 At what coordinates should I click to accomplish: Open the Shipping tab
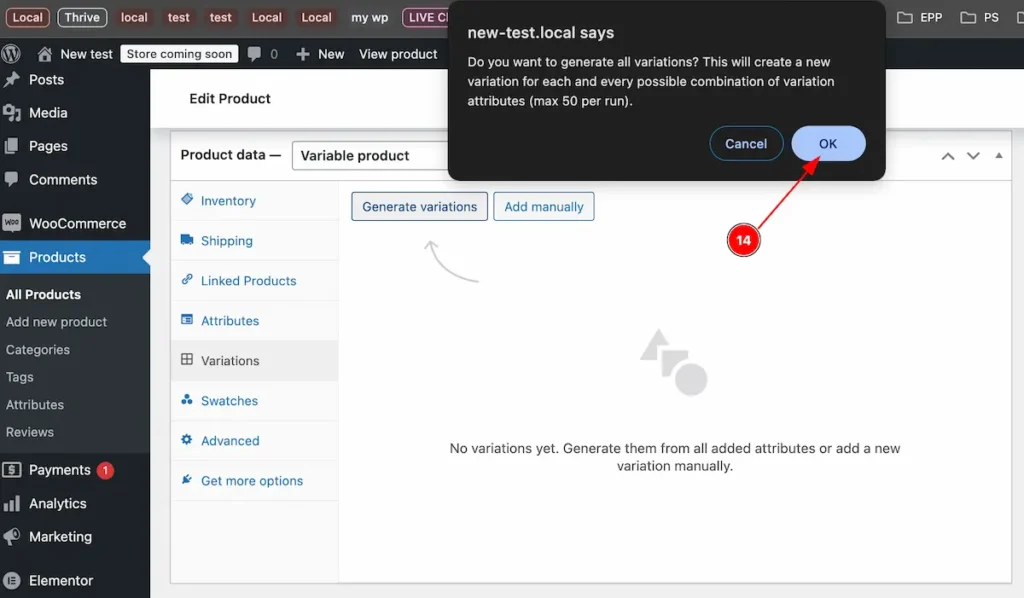(255, 240)
